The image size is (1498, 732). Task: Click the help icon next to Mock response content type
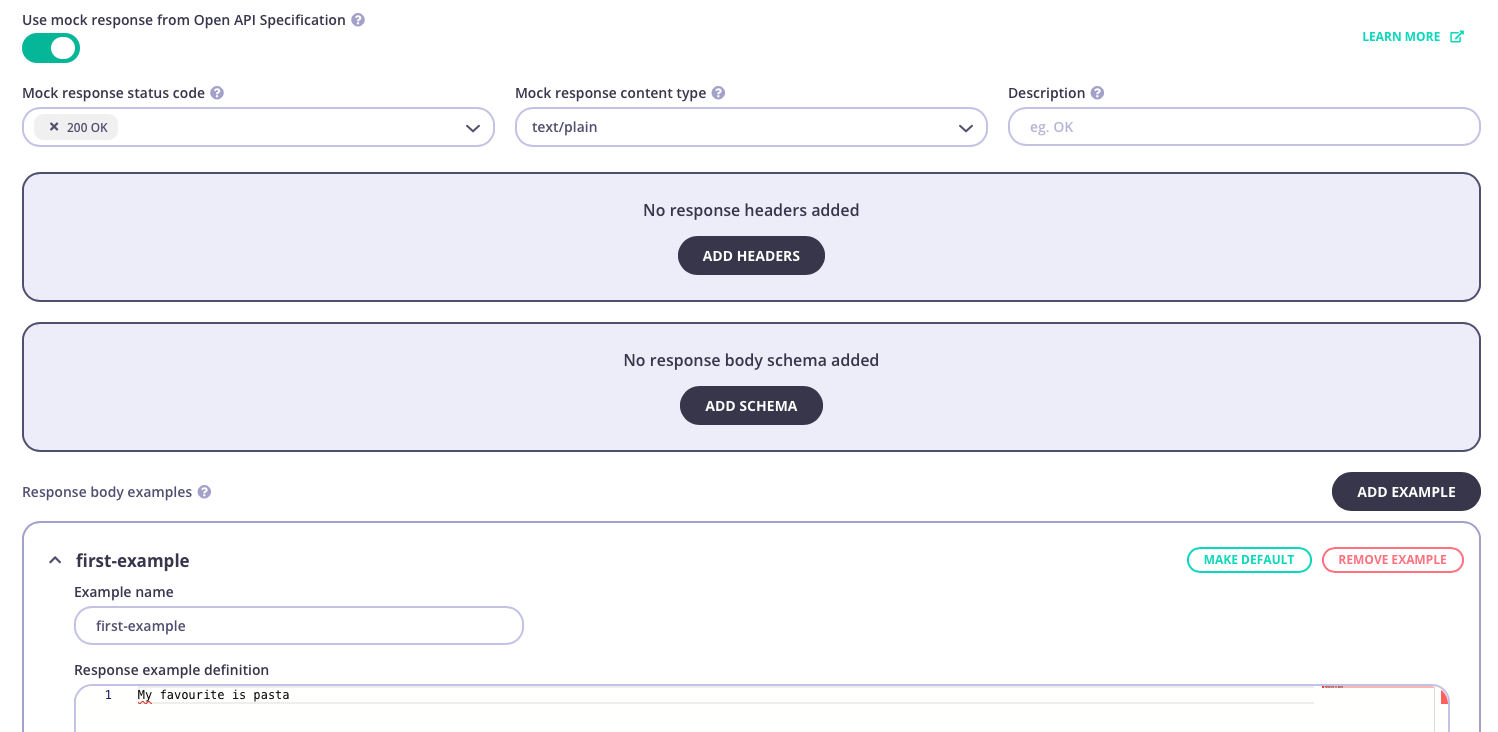718,92
